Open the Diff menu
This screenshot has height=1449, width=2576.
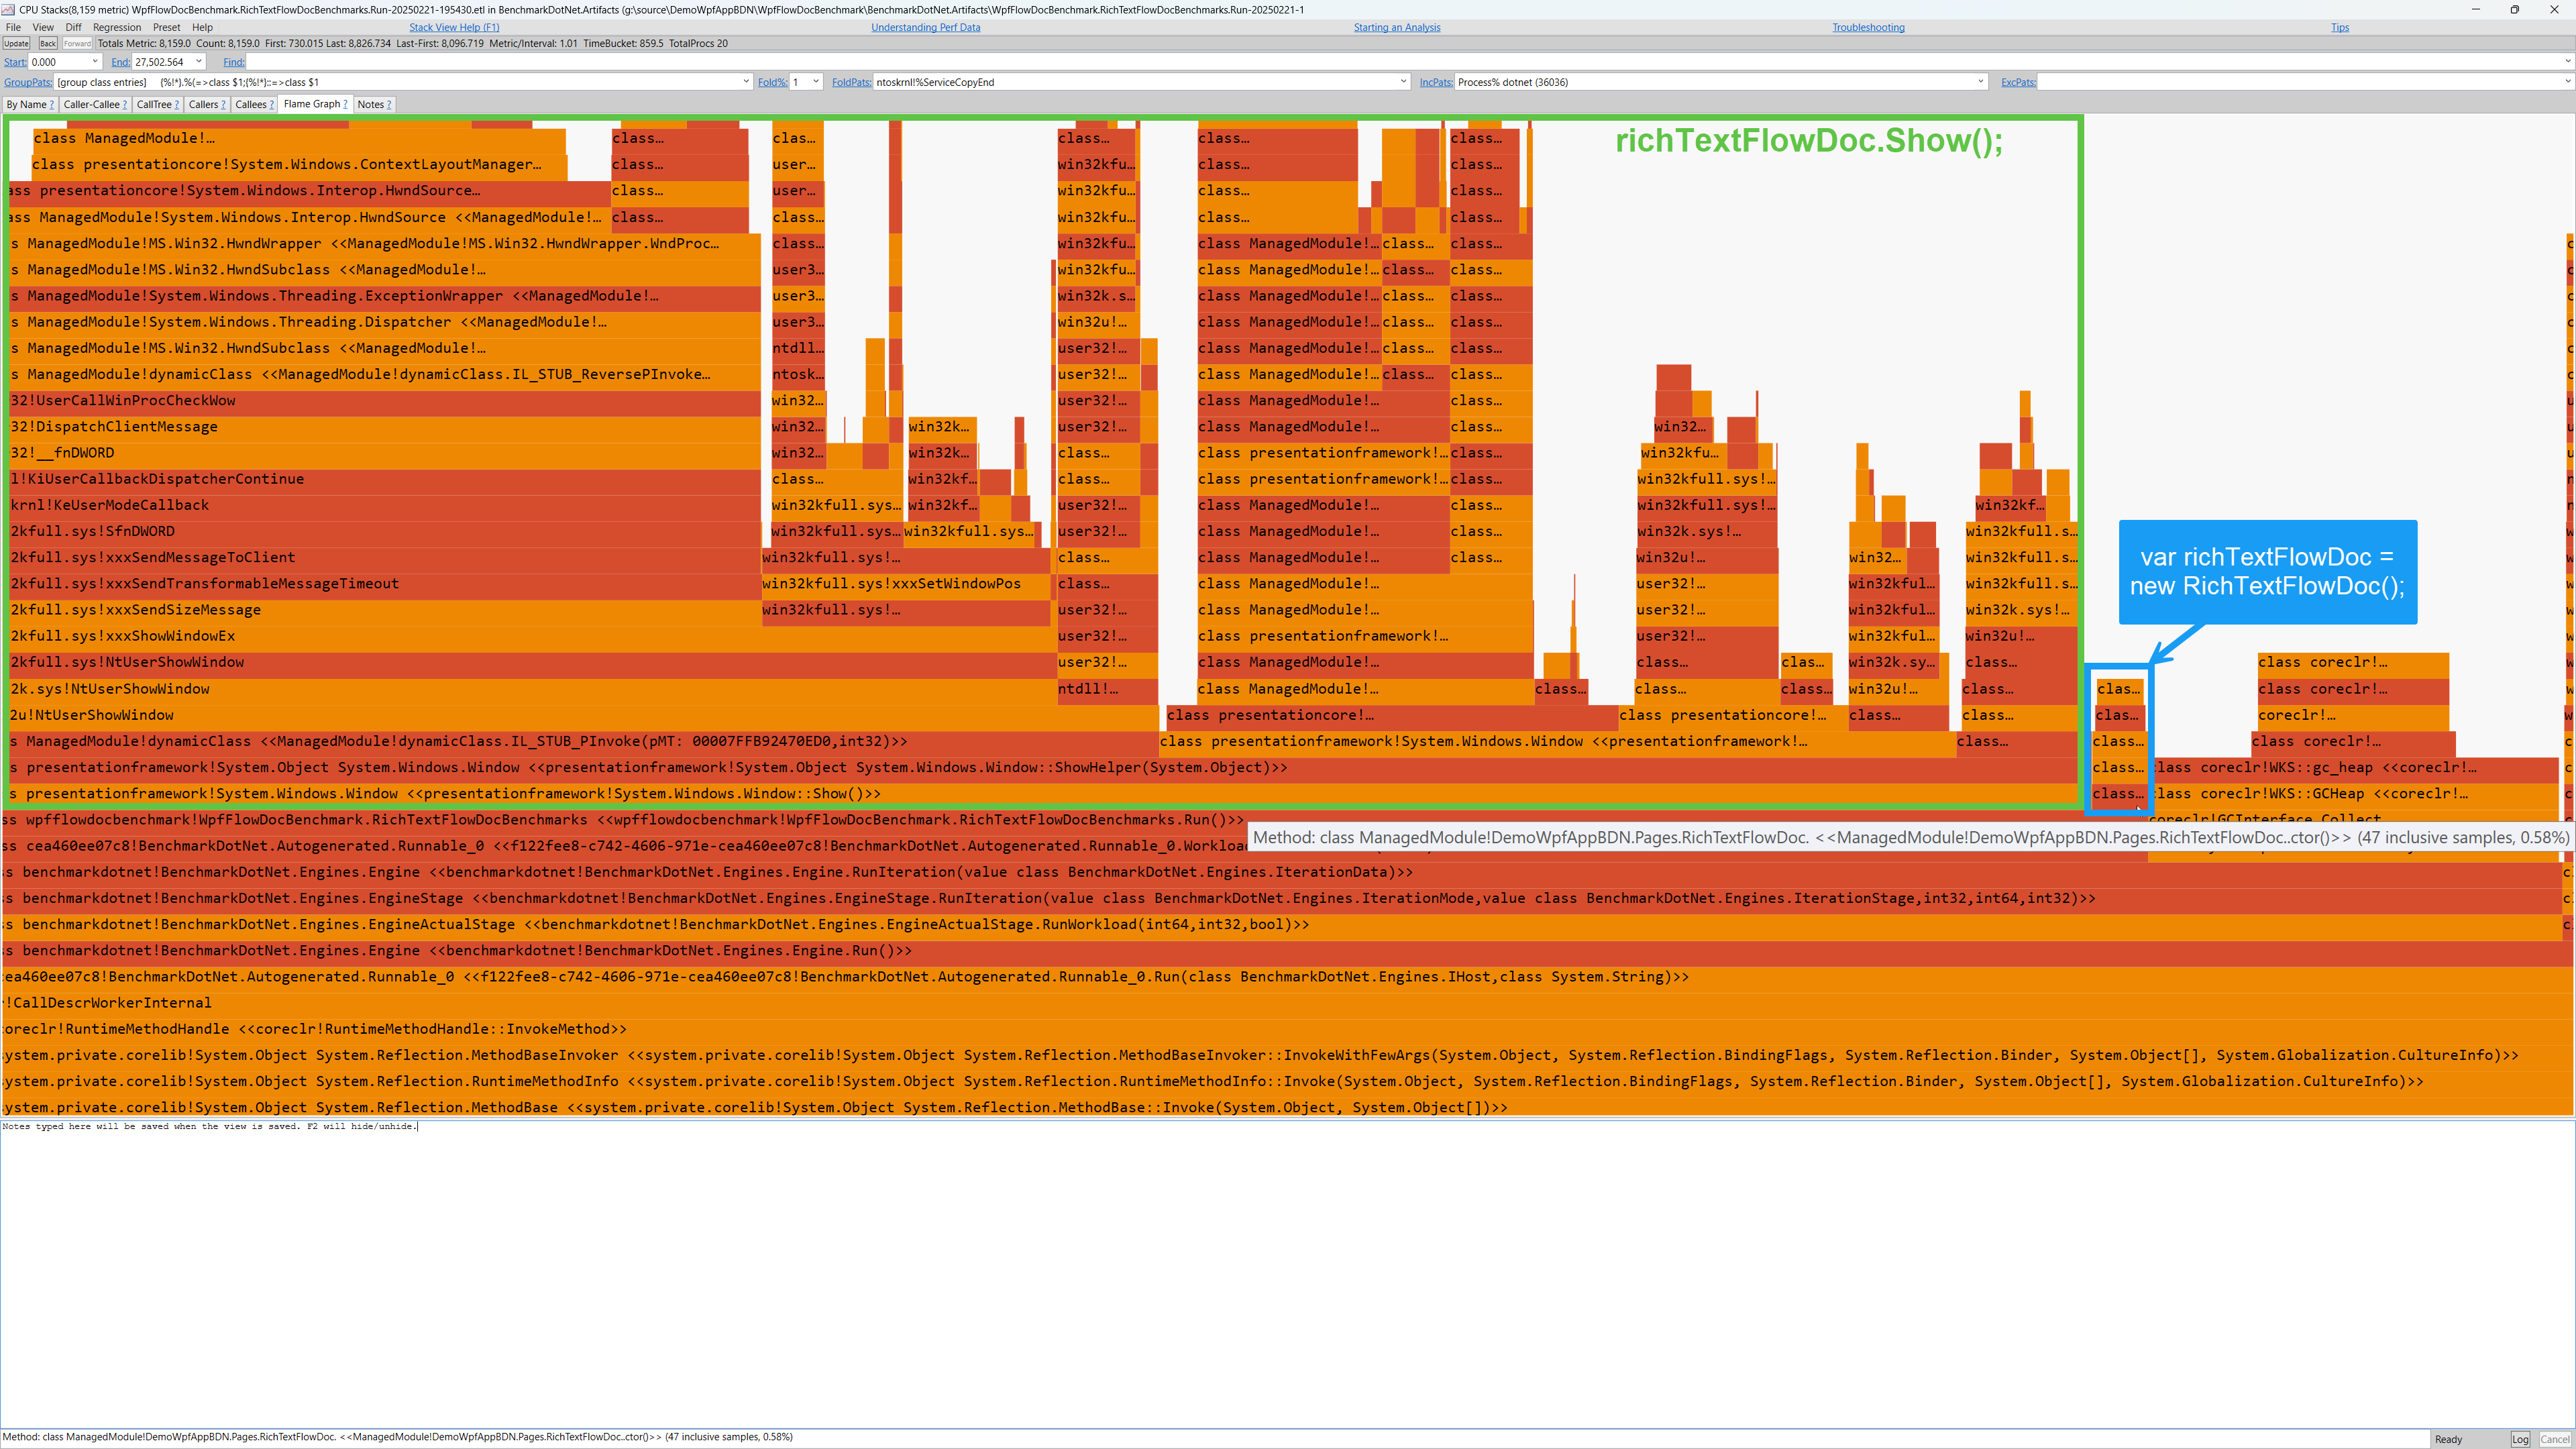(x=74, y=28)
